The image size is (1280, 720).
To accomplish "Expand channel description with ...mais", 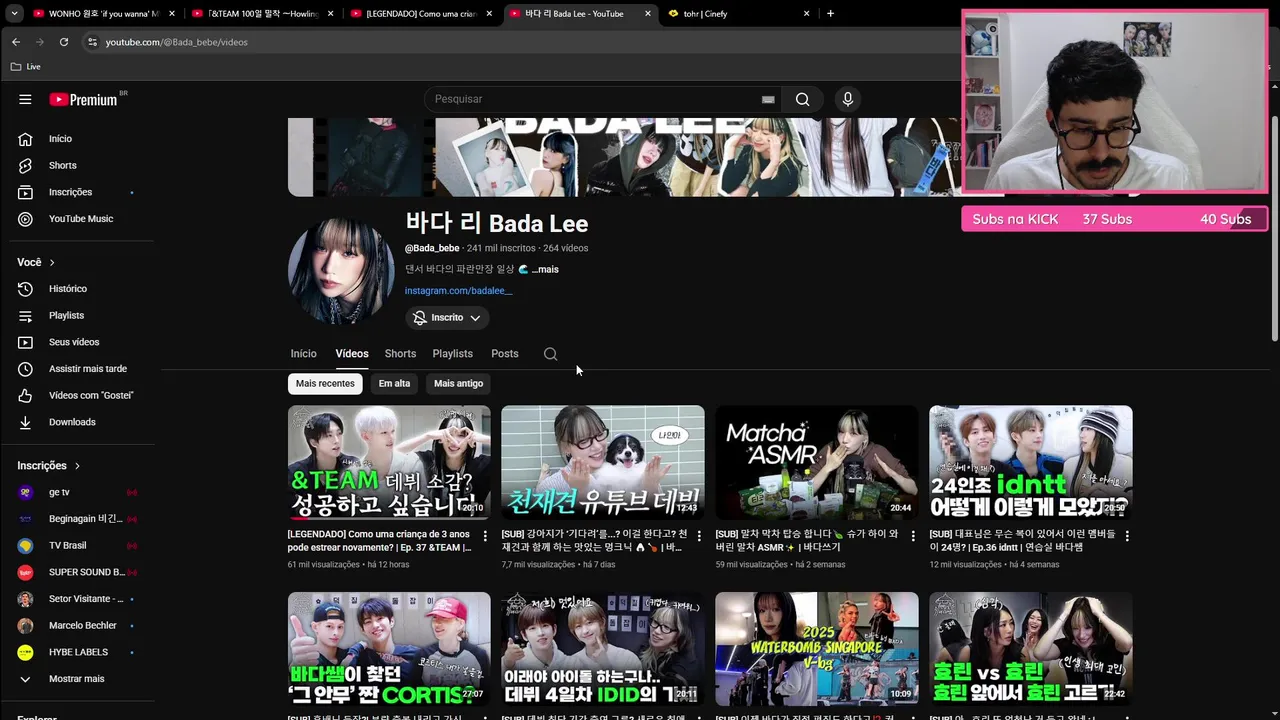I will (x=545, y=269).
